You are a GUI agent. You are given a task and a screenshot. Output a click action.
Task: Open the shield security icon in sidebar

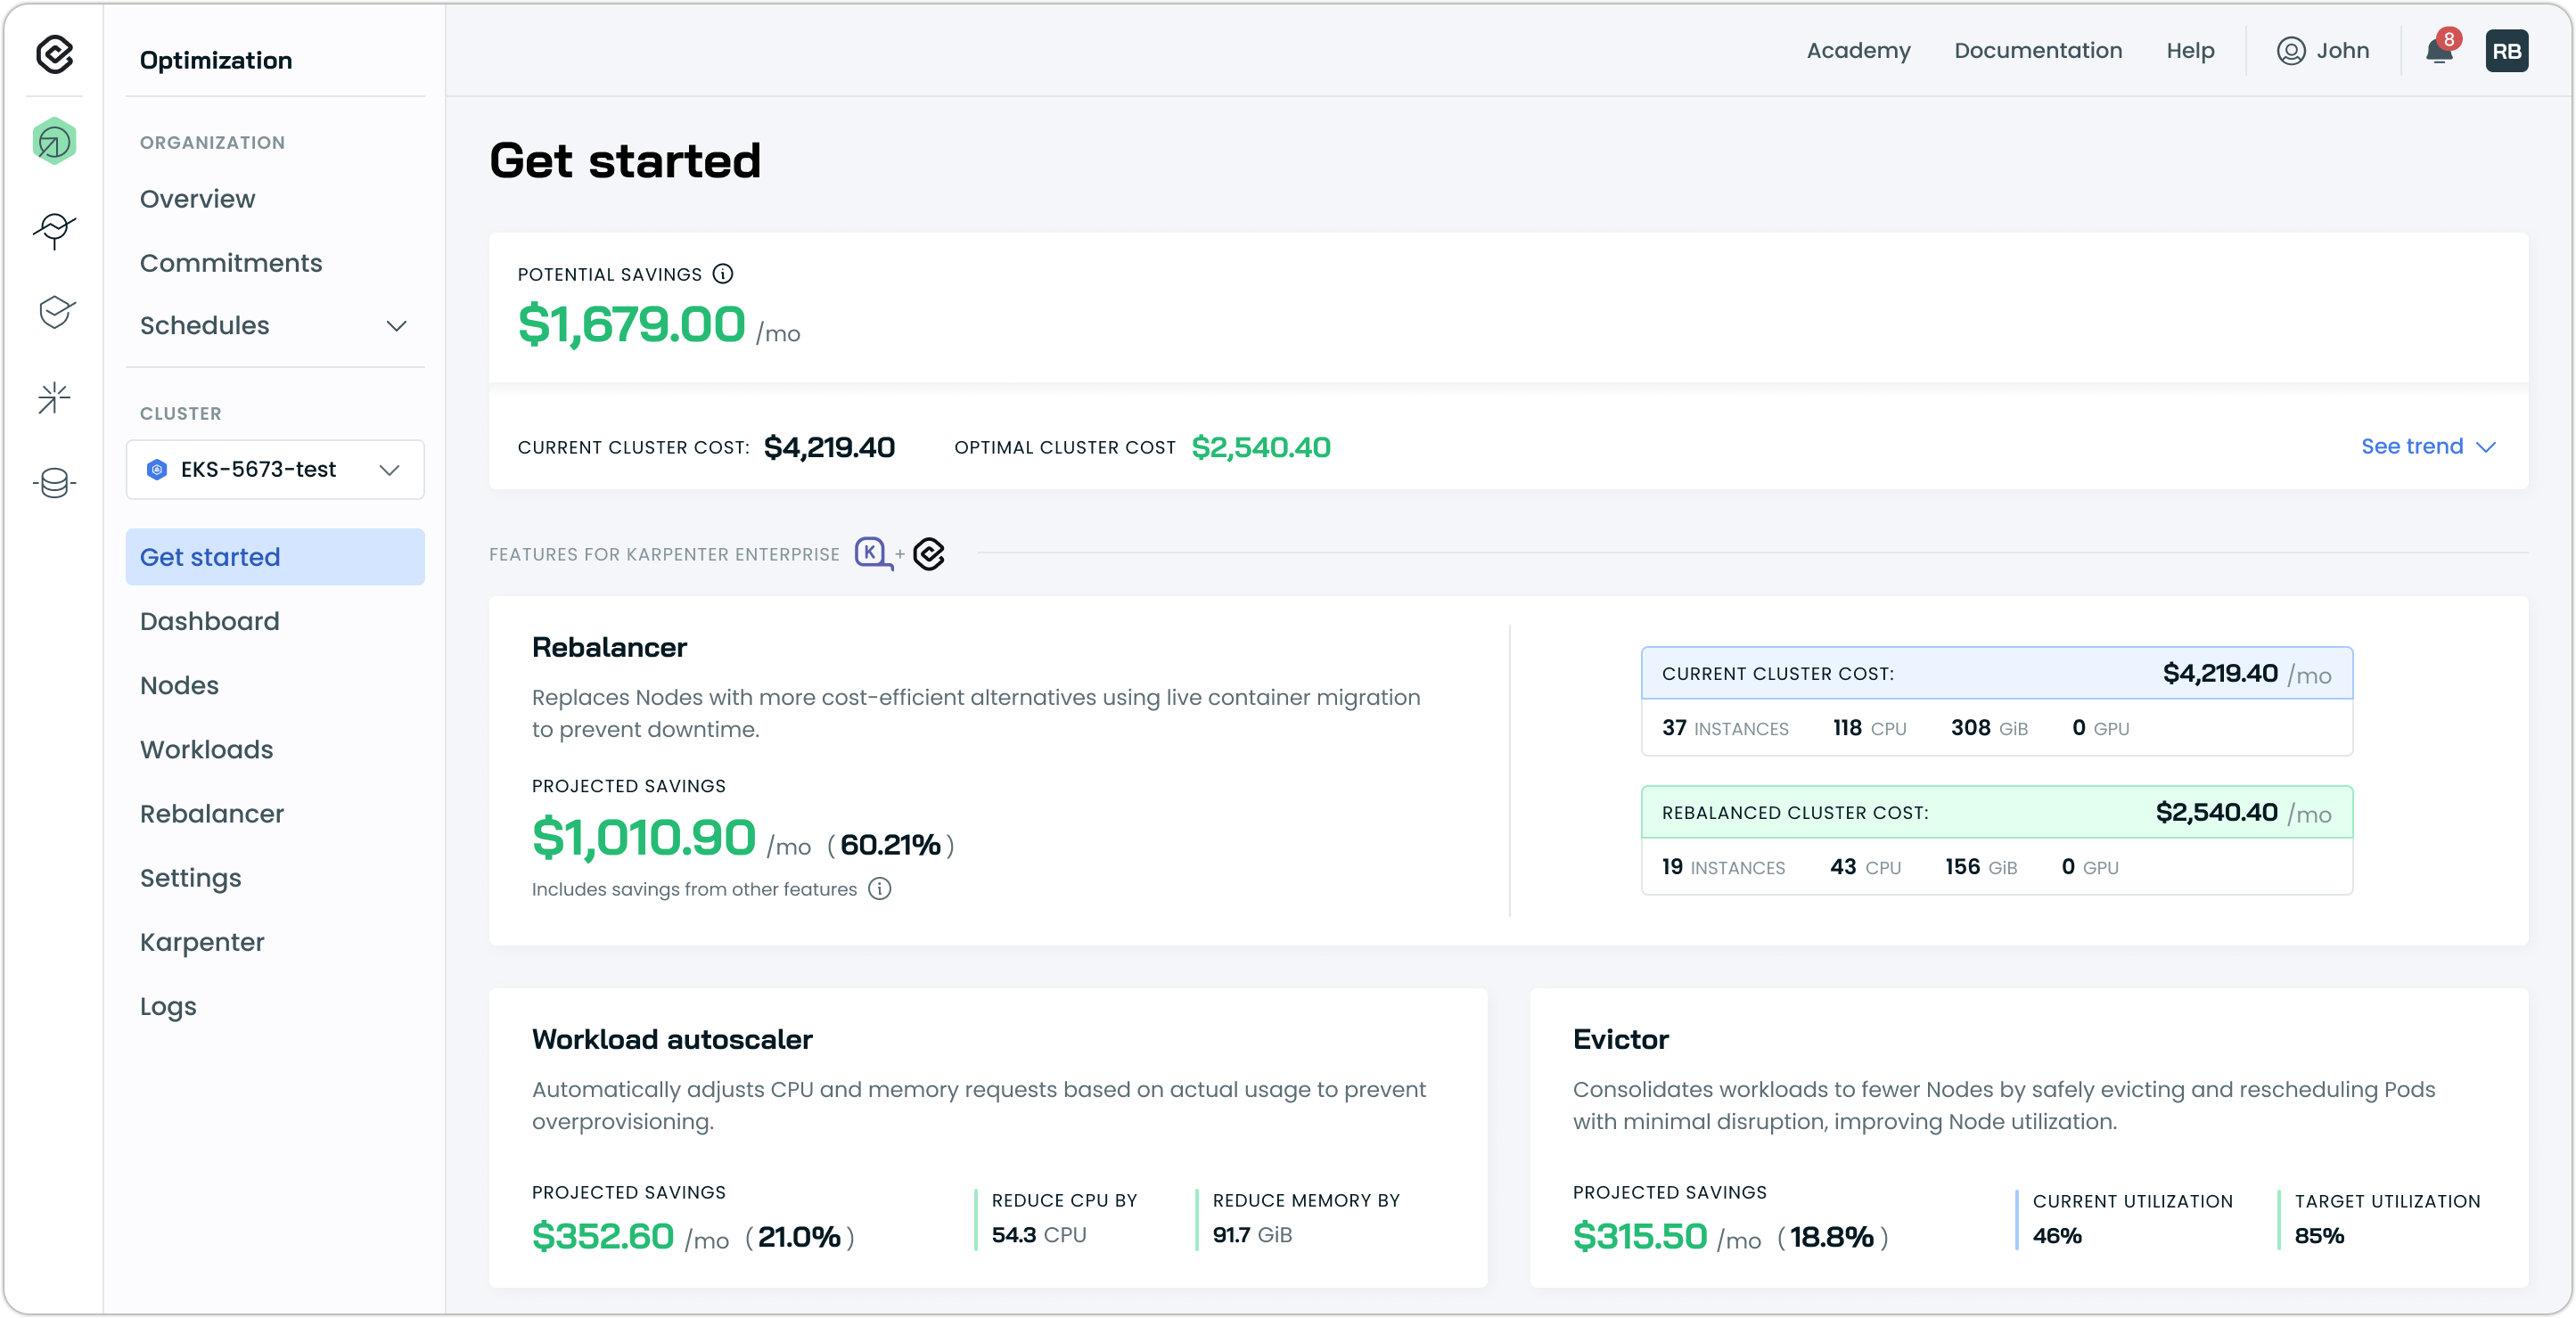[x=55, y=312]
